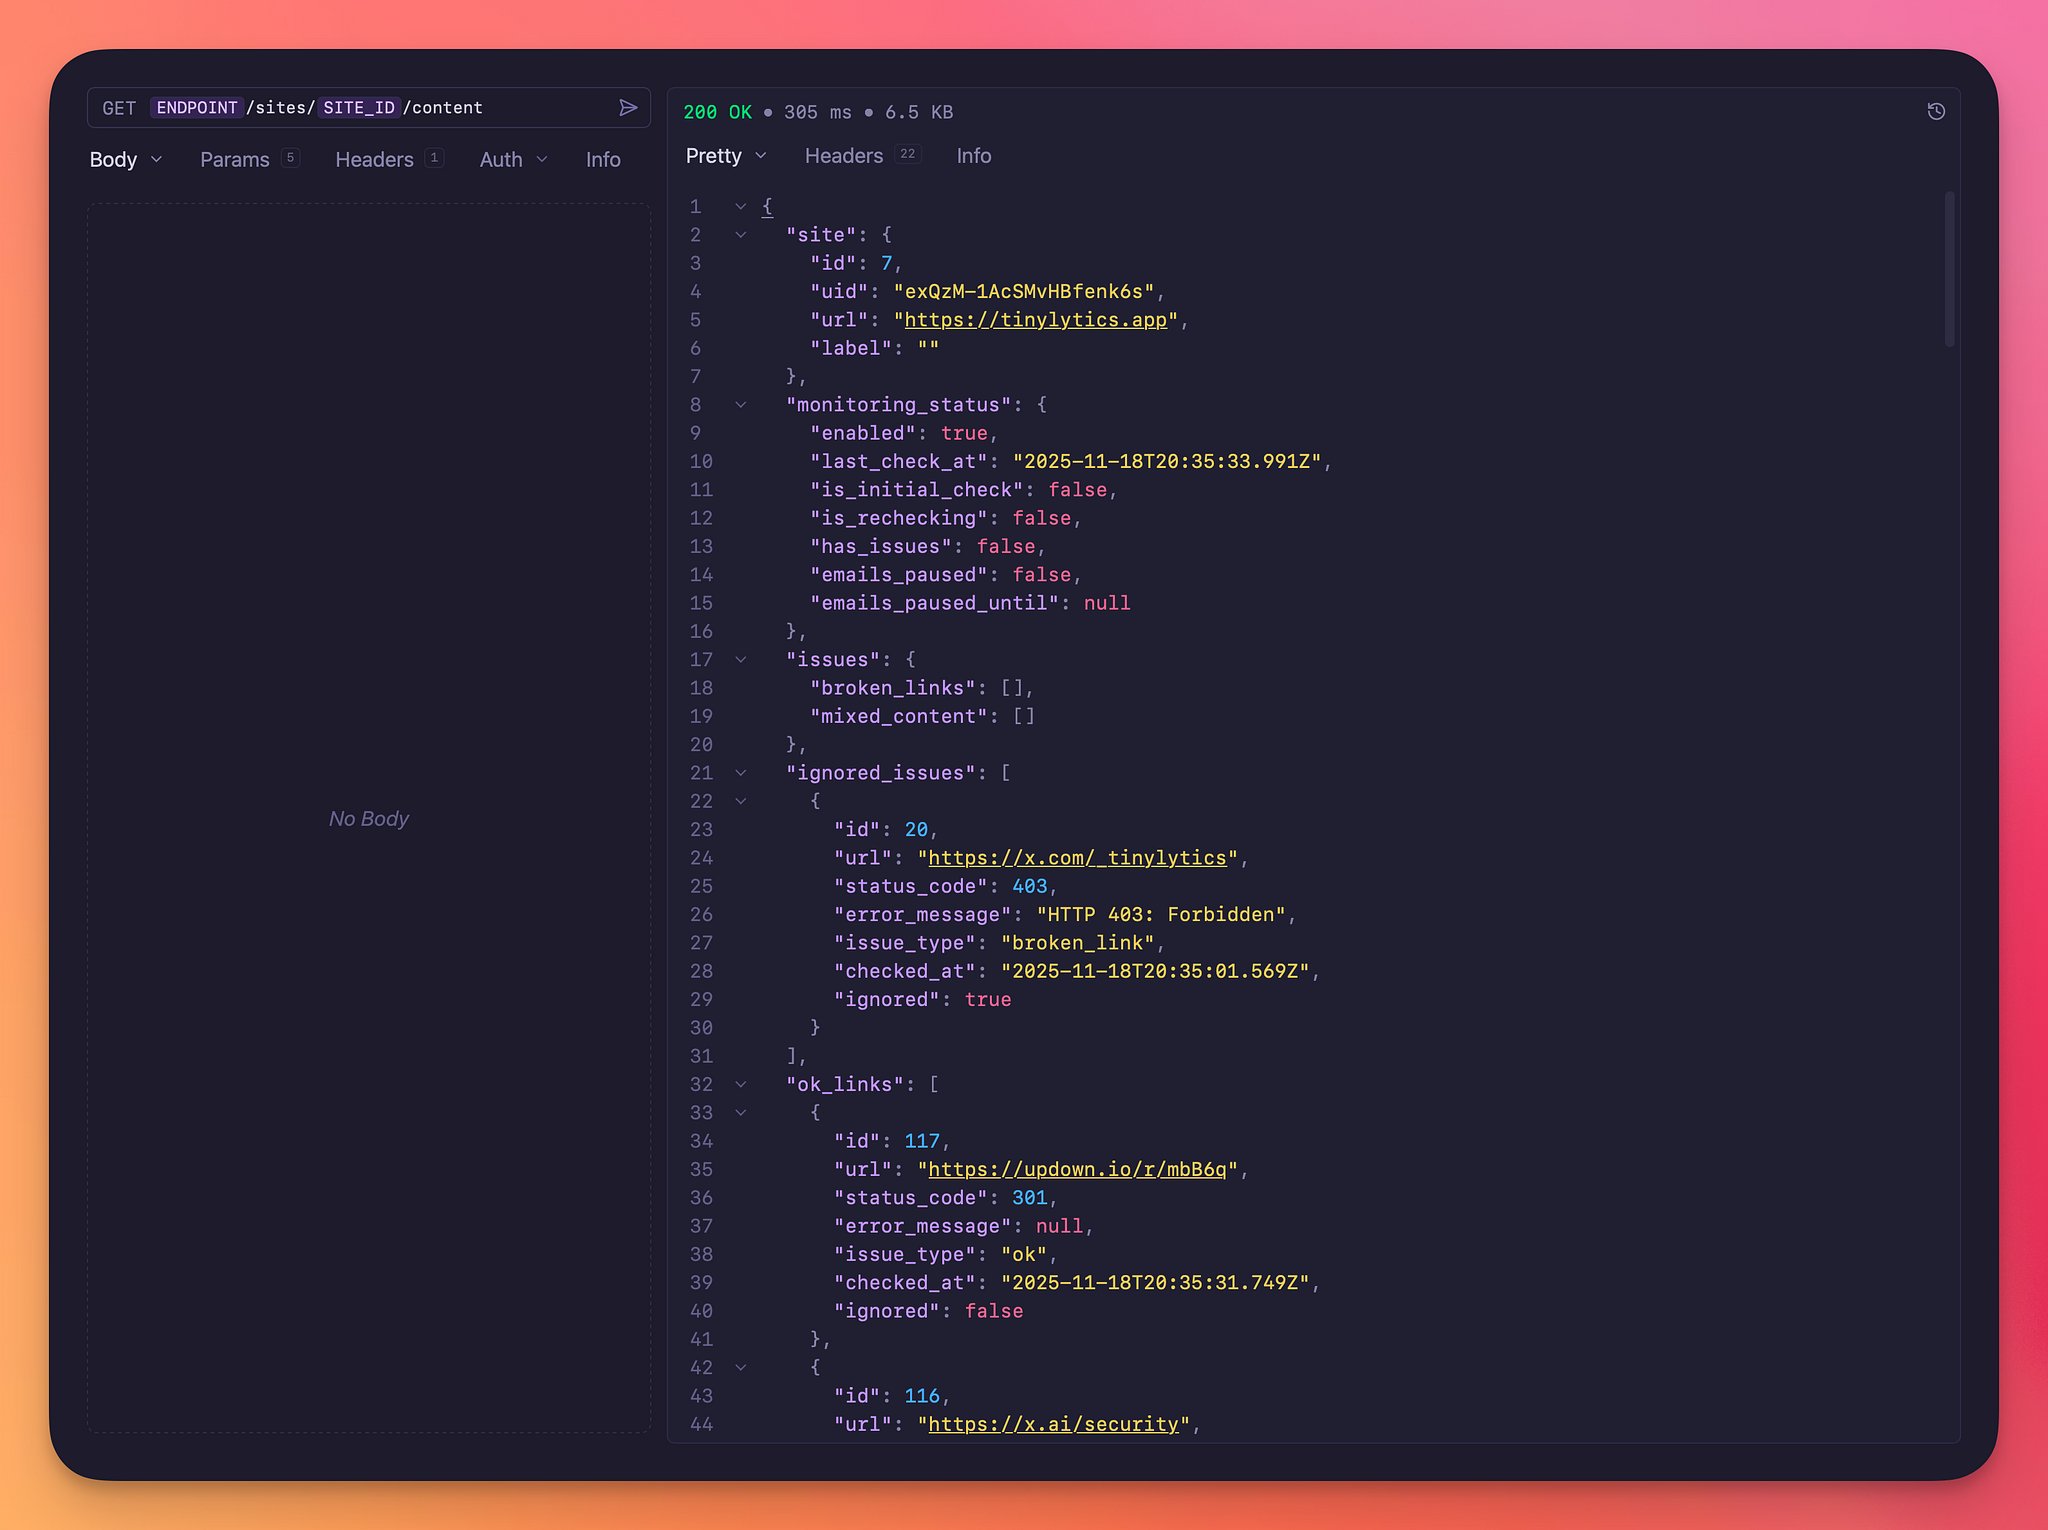Open the https://tinylytics.app link
Viewport: 2048px width, 1530px height.
pos(1035,320)
